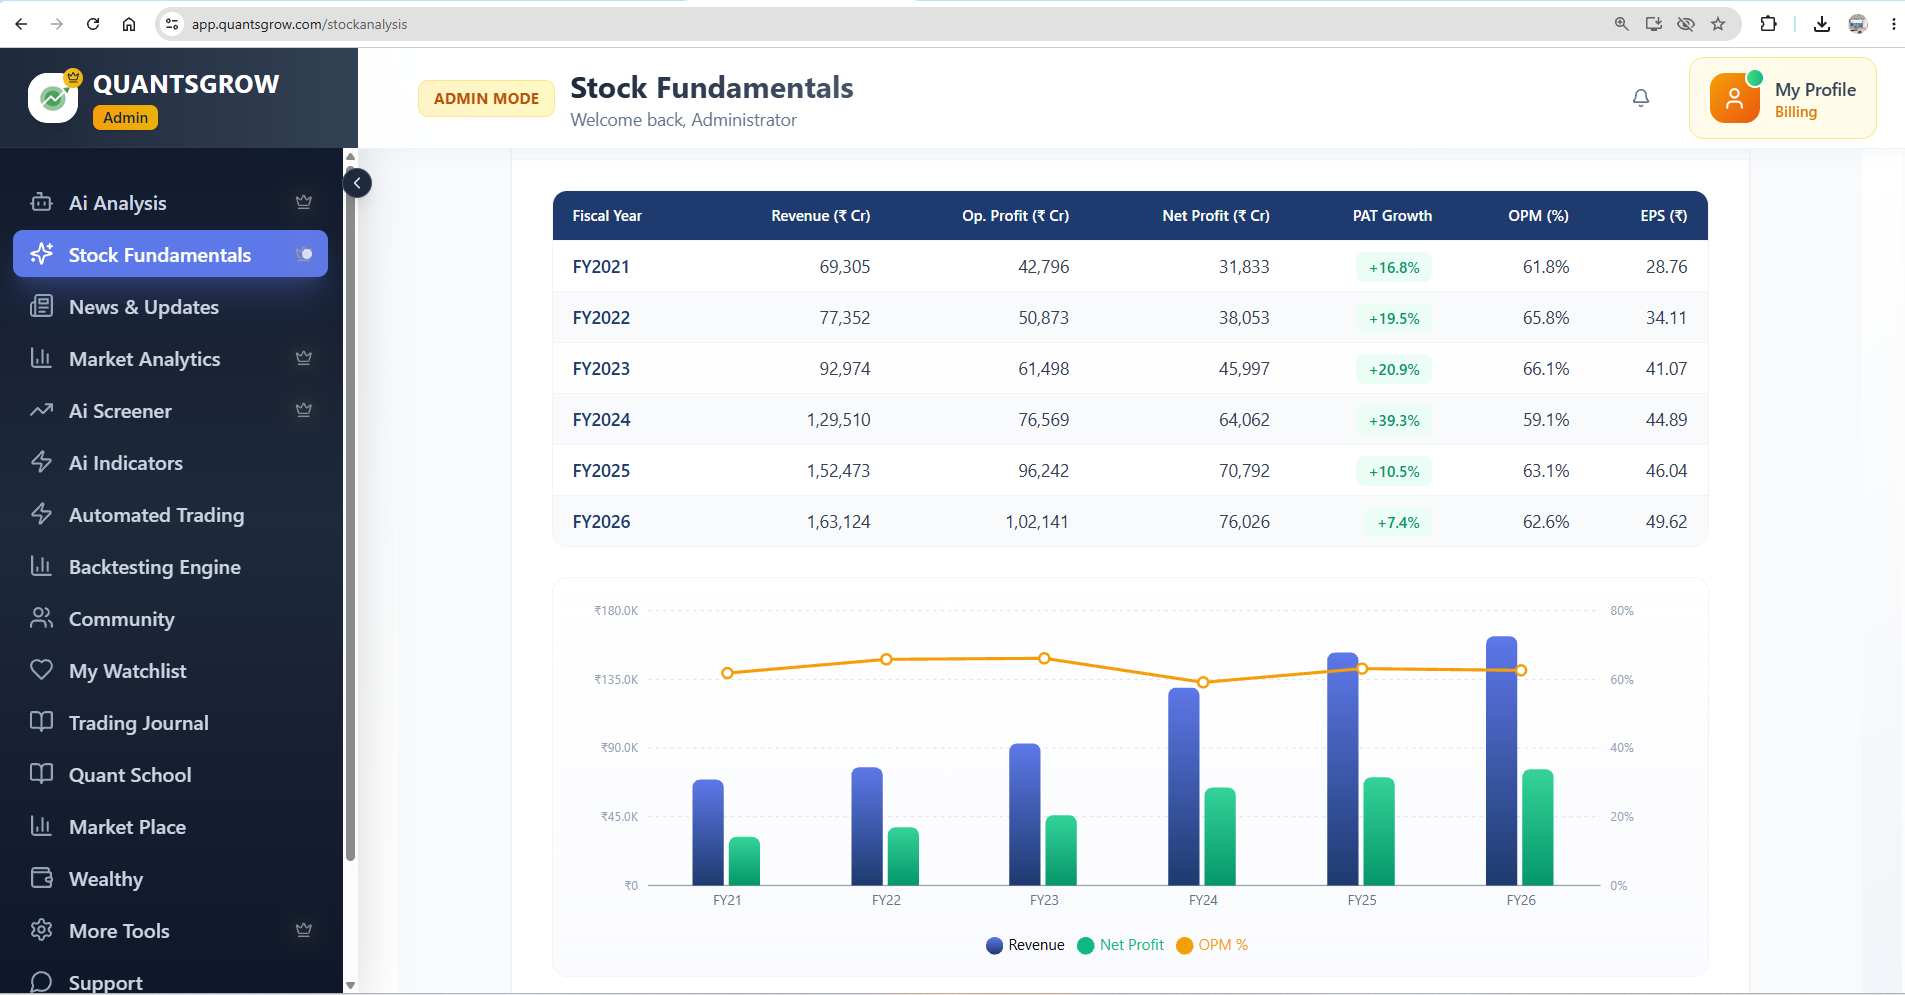Click the Automated Trading lightning icon
This screenshot has width=1905, height=995.
[41, 514]
